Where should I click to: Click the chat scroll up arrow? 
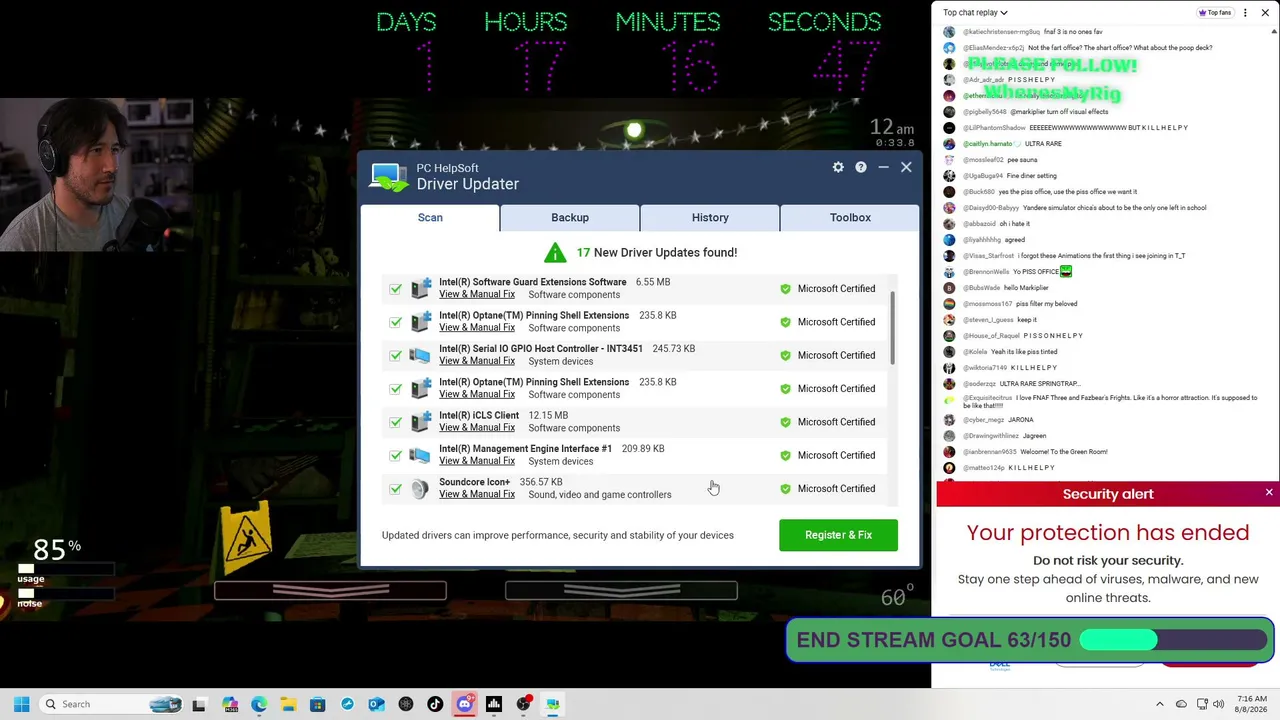click(x=1275, y=32)
